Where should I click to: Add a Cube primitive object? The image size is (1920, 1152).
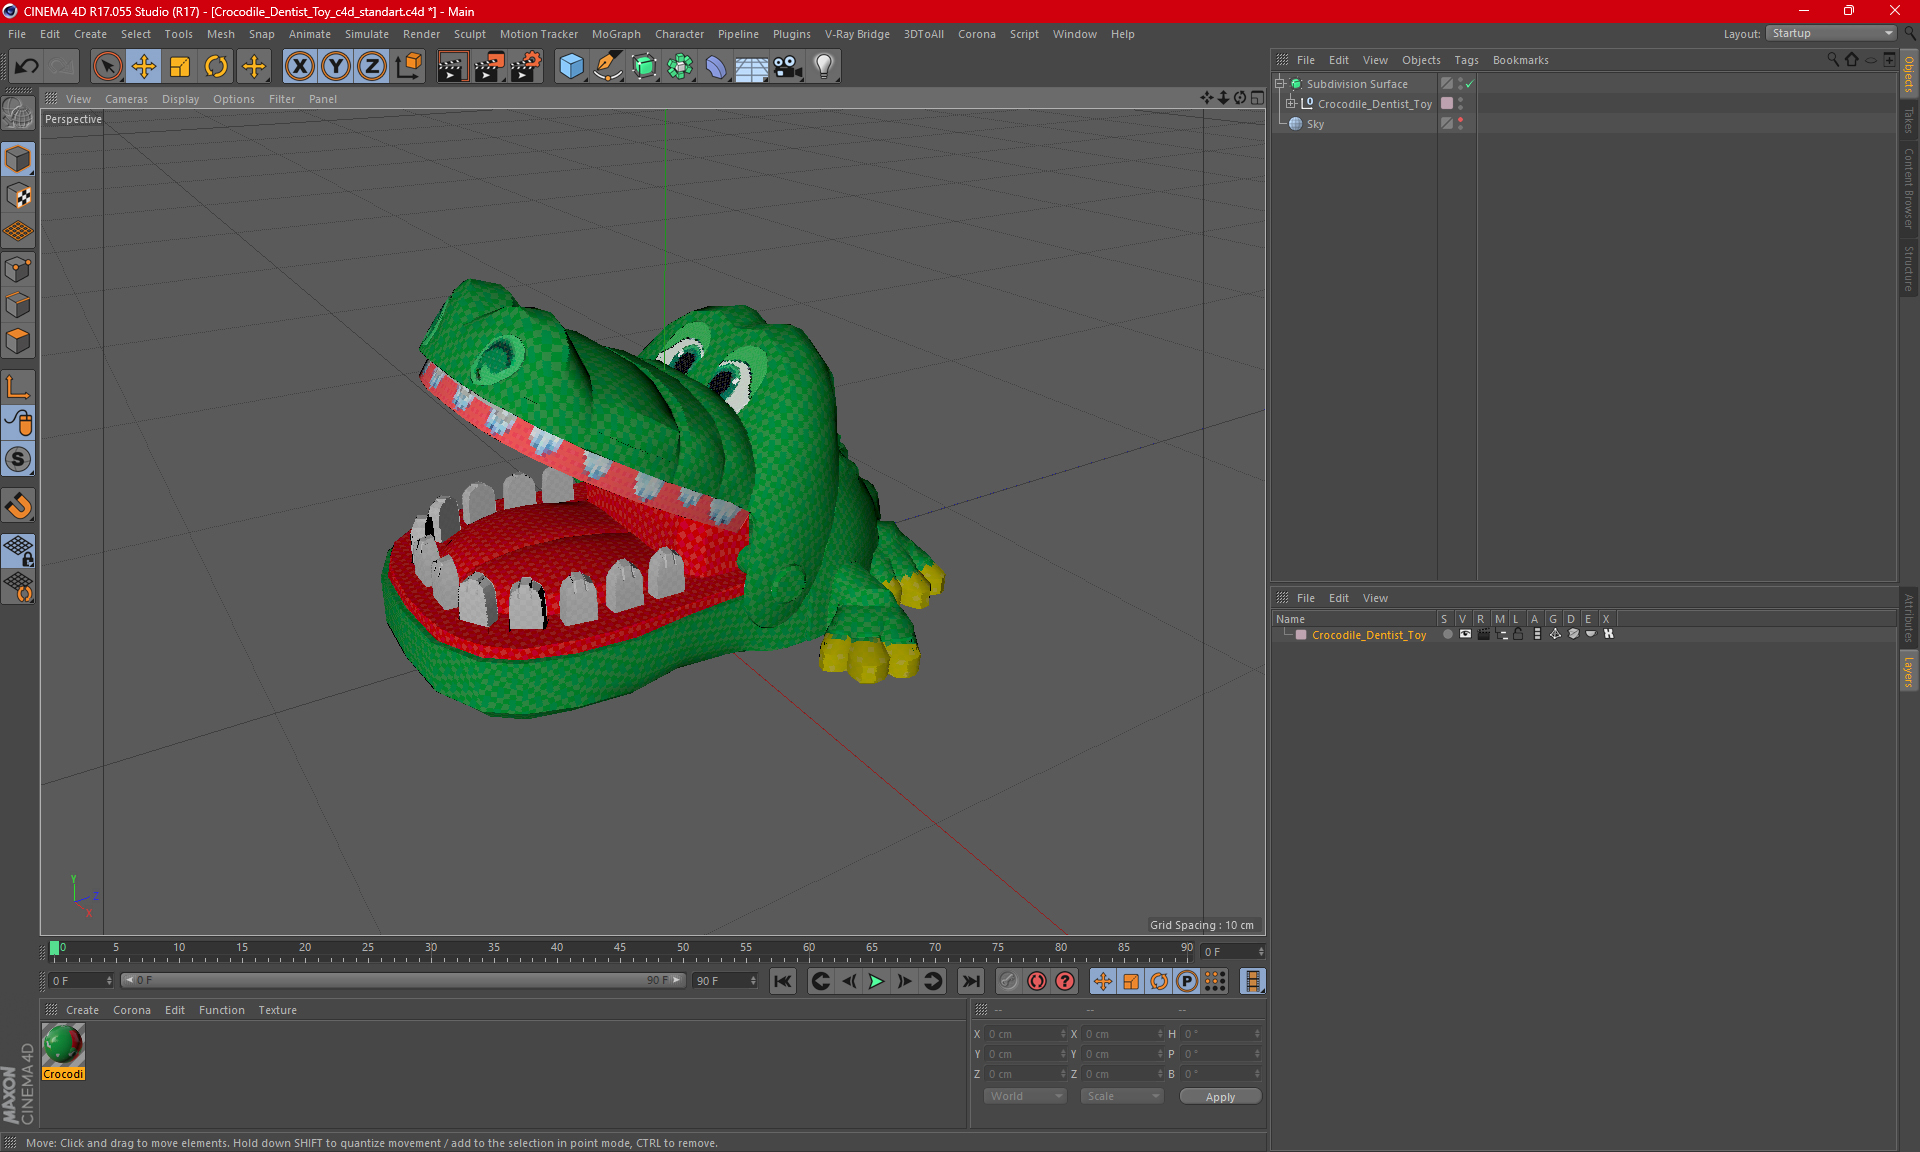pyautogui.click(x=571, y=67)
